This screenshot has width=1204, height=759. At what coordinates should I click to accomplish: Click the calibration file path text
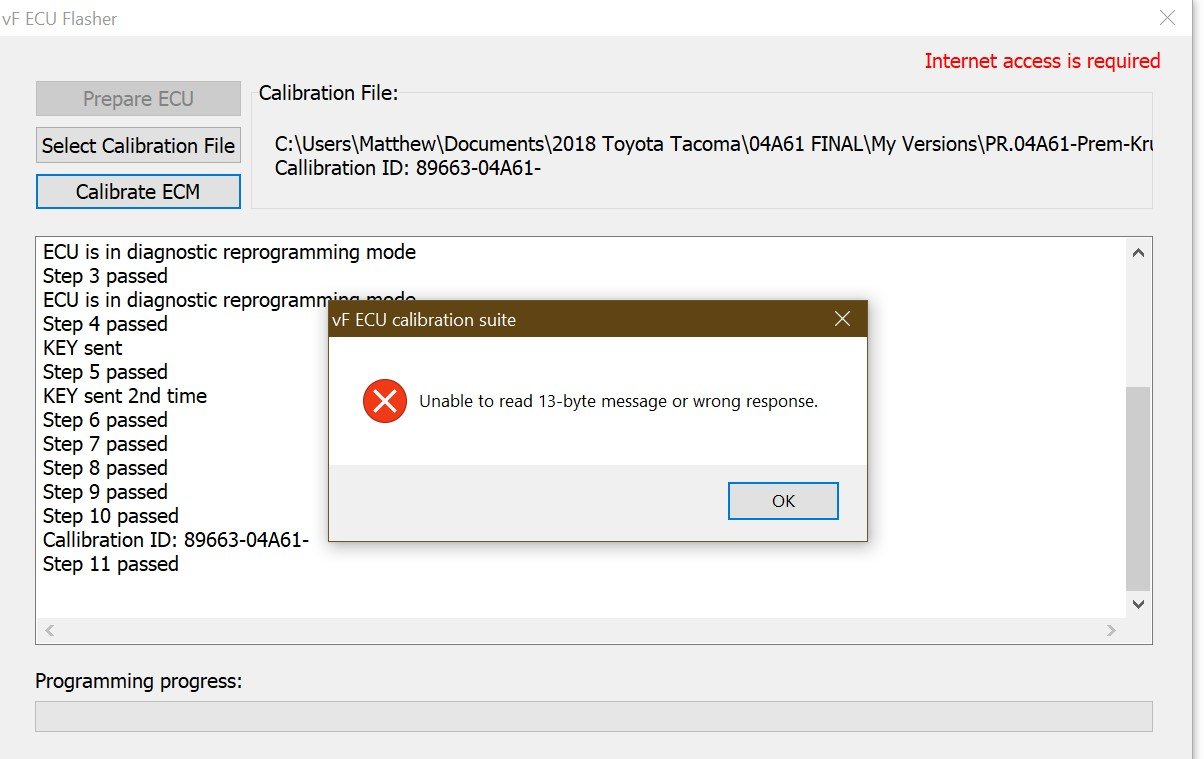tap(713, 144)
